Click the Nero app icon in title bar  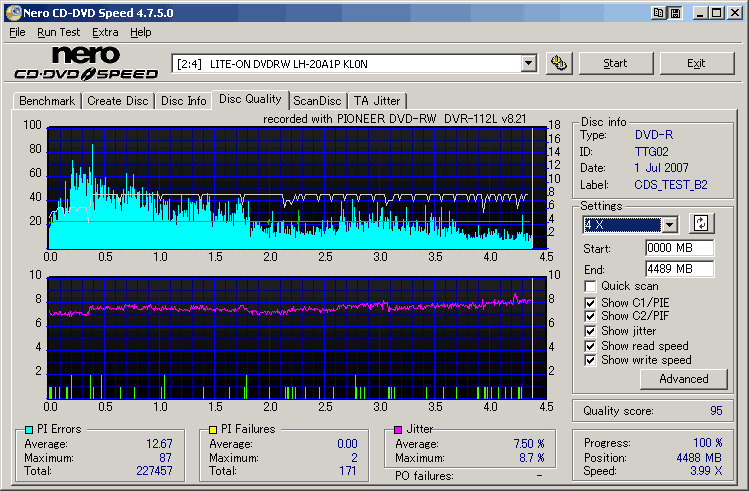coord(11,12)
